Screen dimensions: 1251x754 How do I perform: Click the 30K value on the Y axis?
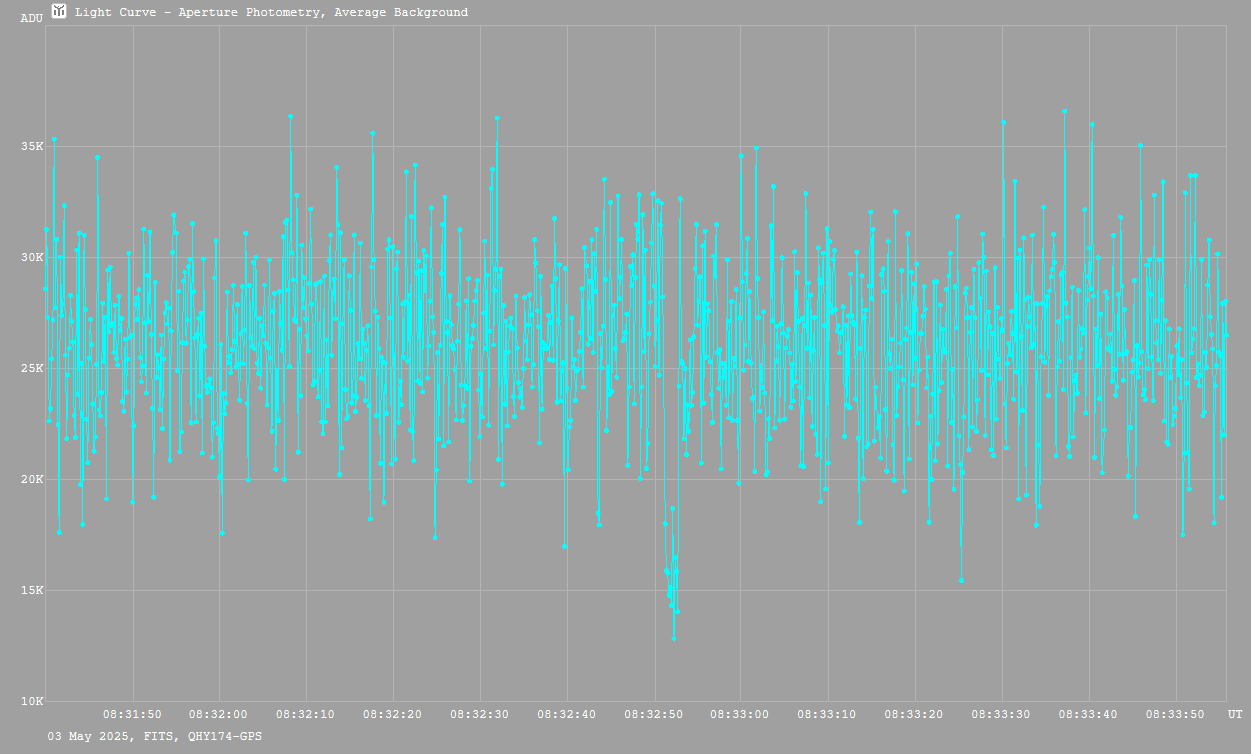pyautogui.click(x=33, y=258)
